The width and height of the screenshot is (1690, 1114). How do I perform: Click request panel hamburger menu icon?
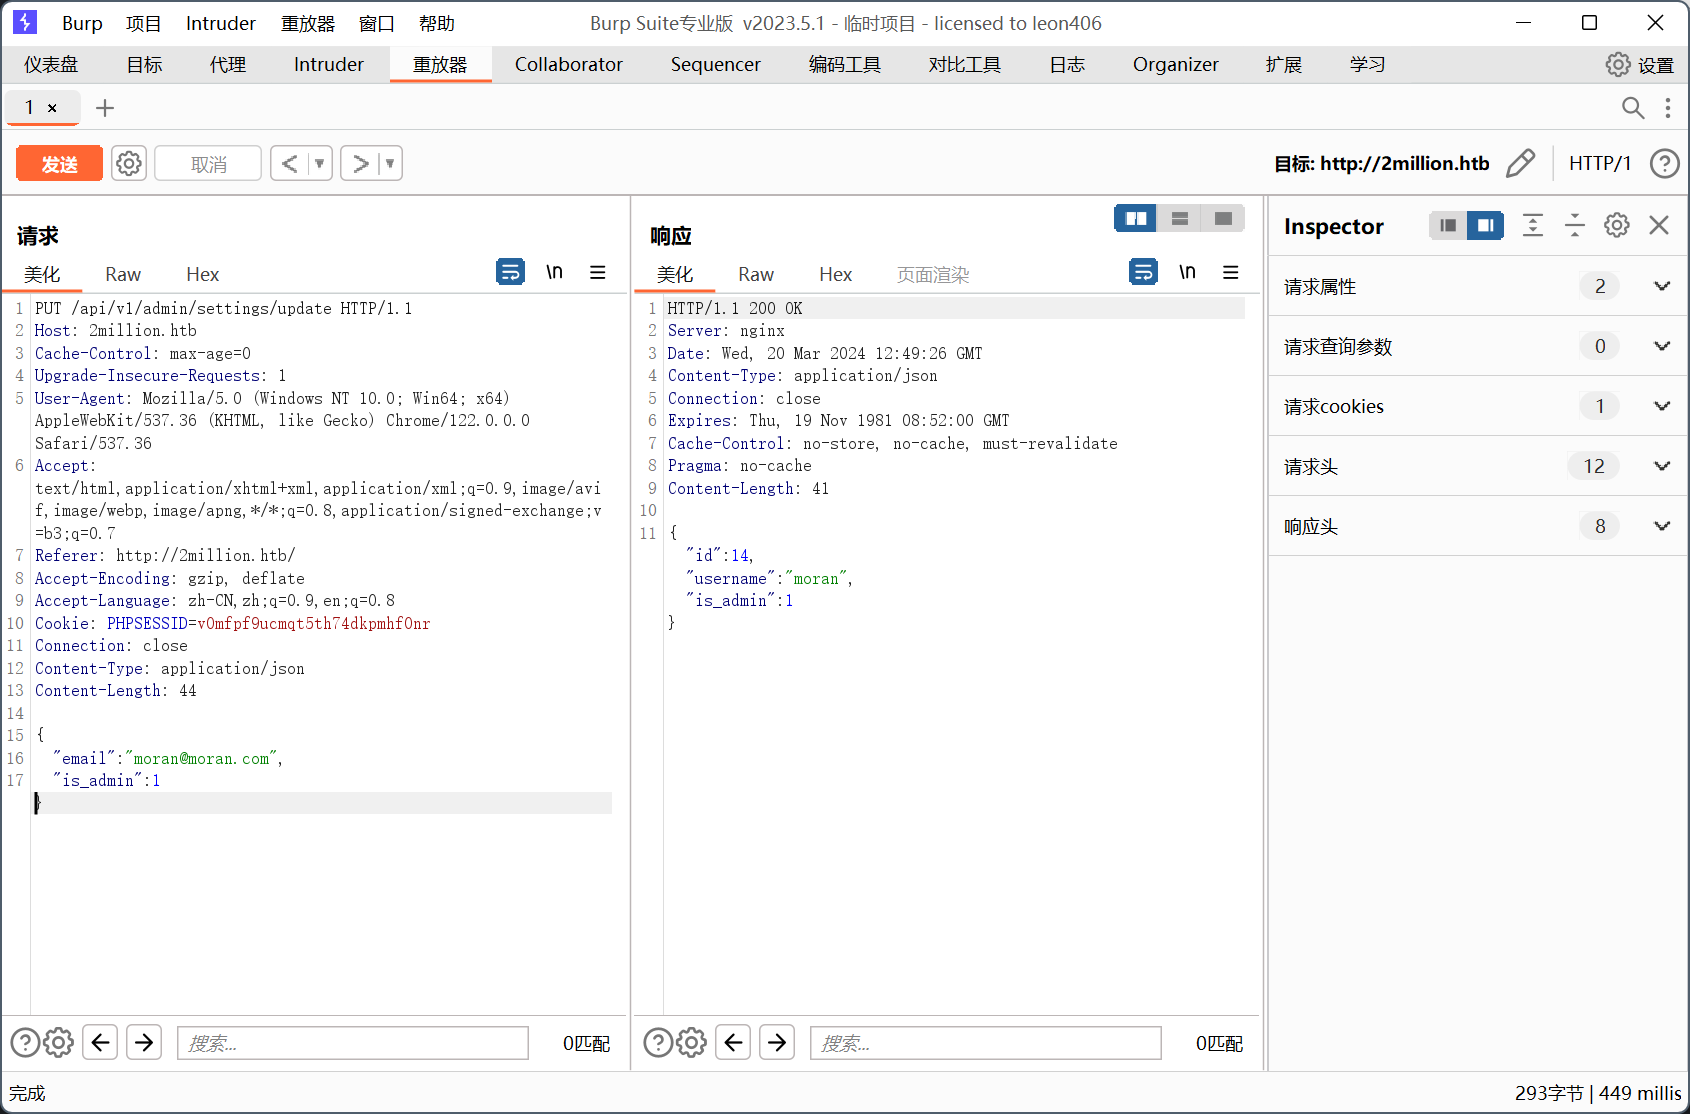point(598,272)
